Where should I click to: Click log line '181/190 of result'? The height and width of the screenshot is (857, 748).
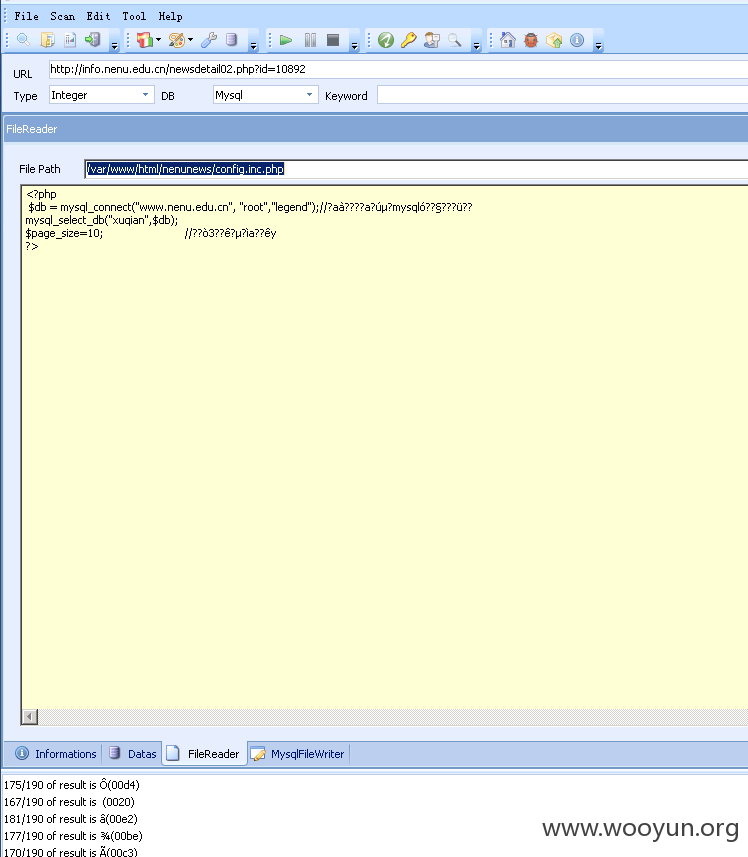click(70, 819)
